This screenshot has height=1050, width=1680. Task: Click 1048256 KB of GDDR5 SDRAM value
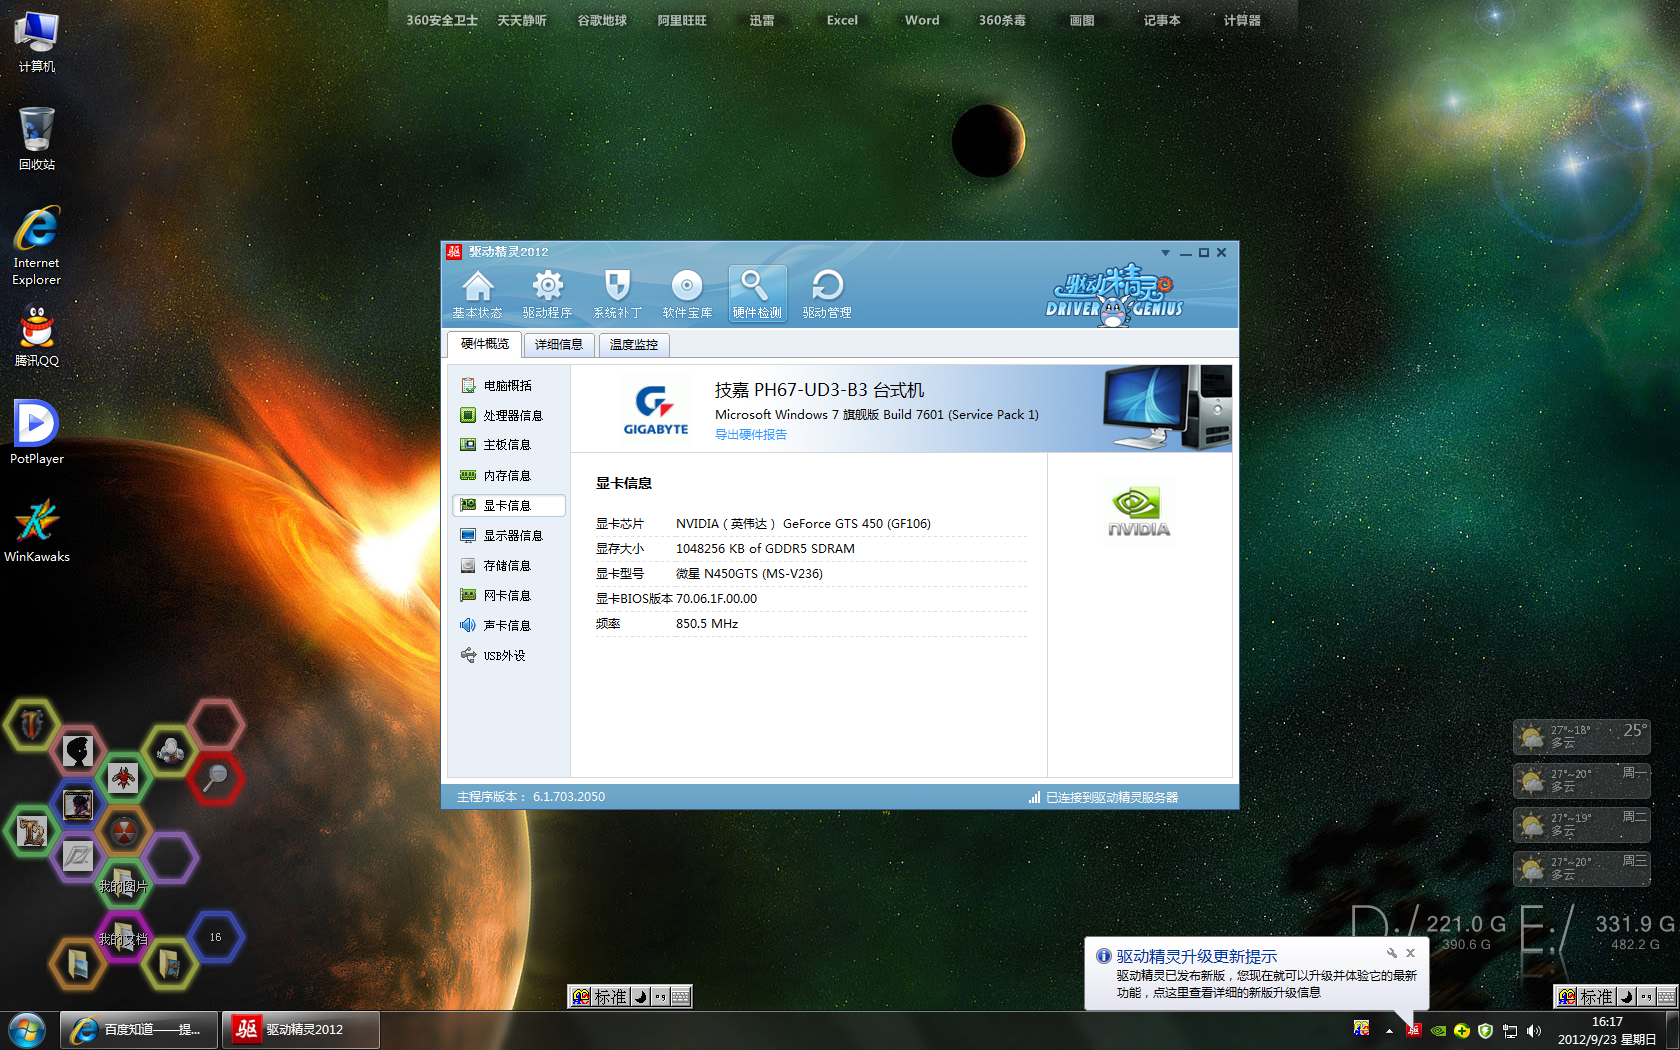pyautogui.click(x=765, y=548)
